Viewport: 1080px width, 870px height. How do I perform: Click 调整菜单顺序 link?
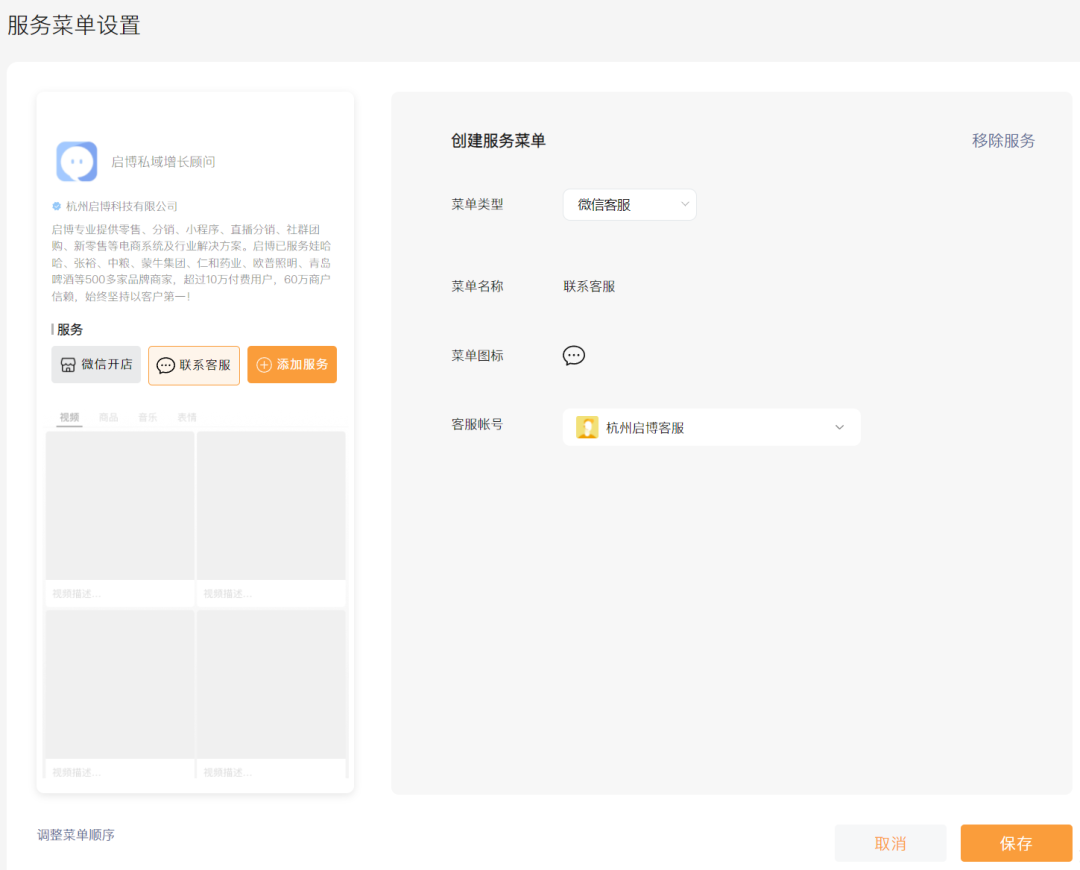tap(76, 835)
